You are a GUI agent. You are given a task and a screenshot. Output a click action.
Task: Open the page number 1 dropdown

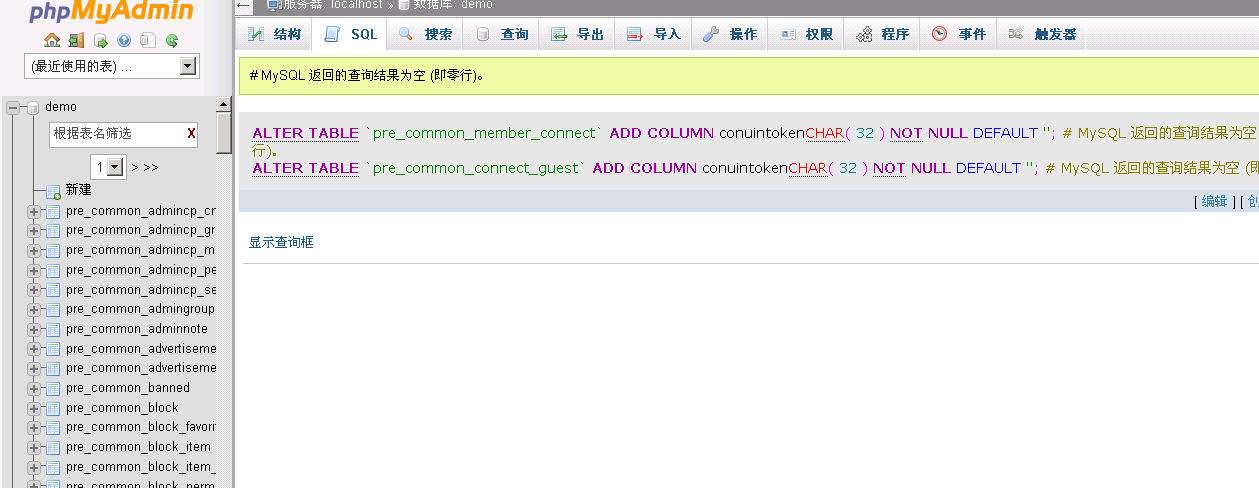click(108, 167)
